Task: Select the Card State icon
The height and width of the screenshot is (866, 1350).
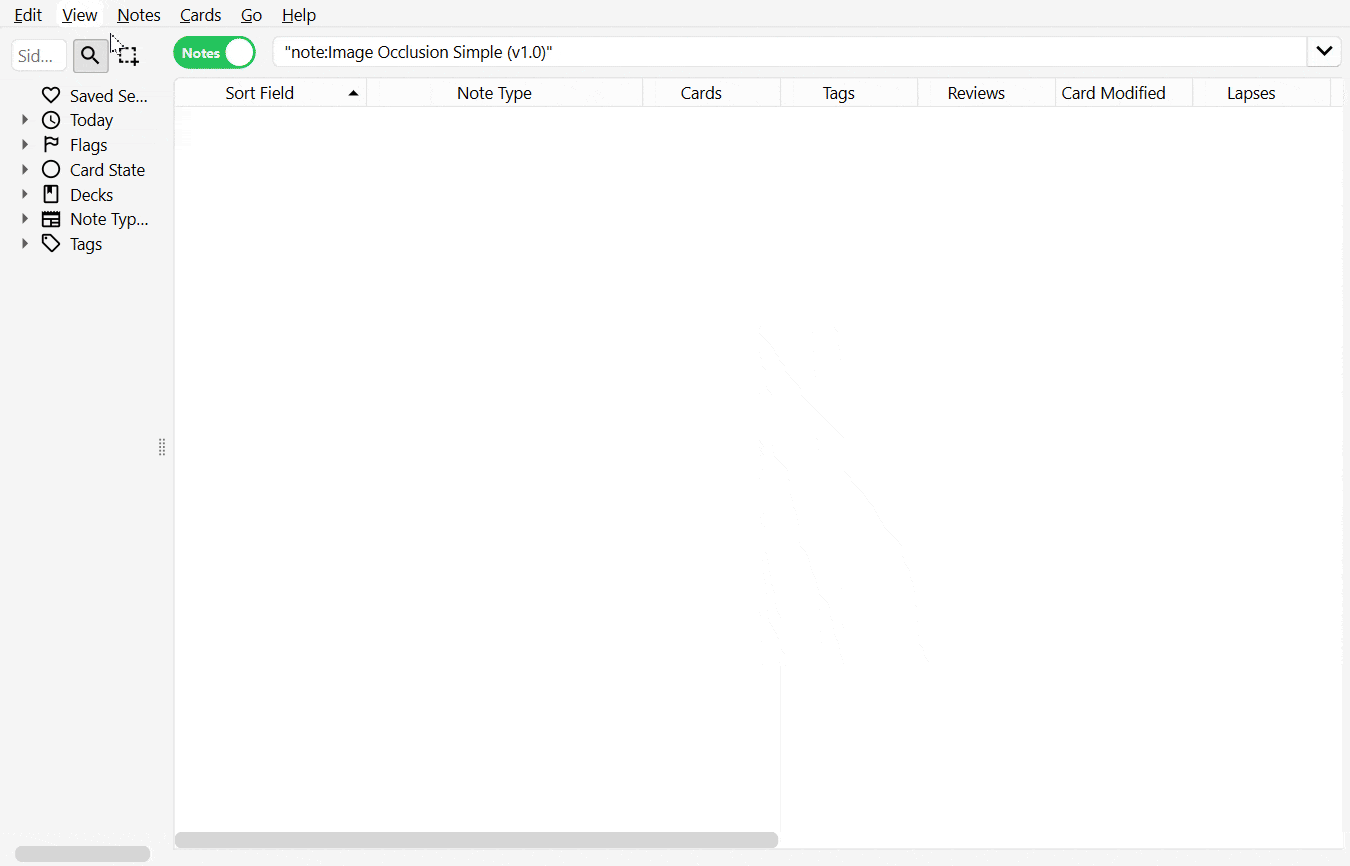Action: [50, 169]
